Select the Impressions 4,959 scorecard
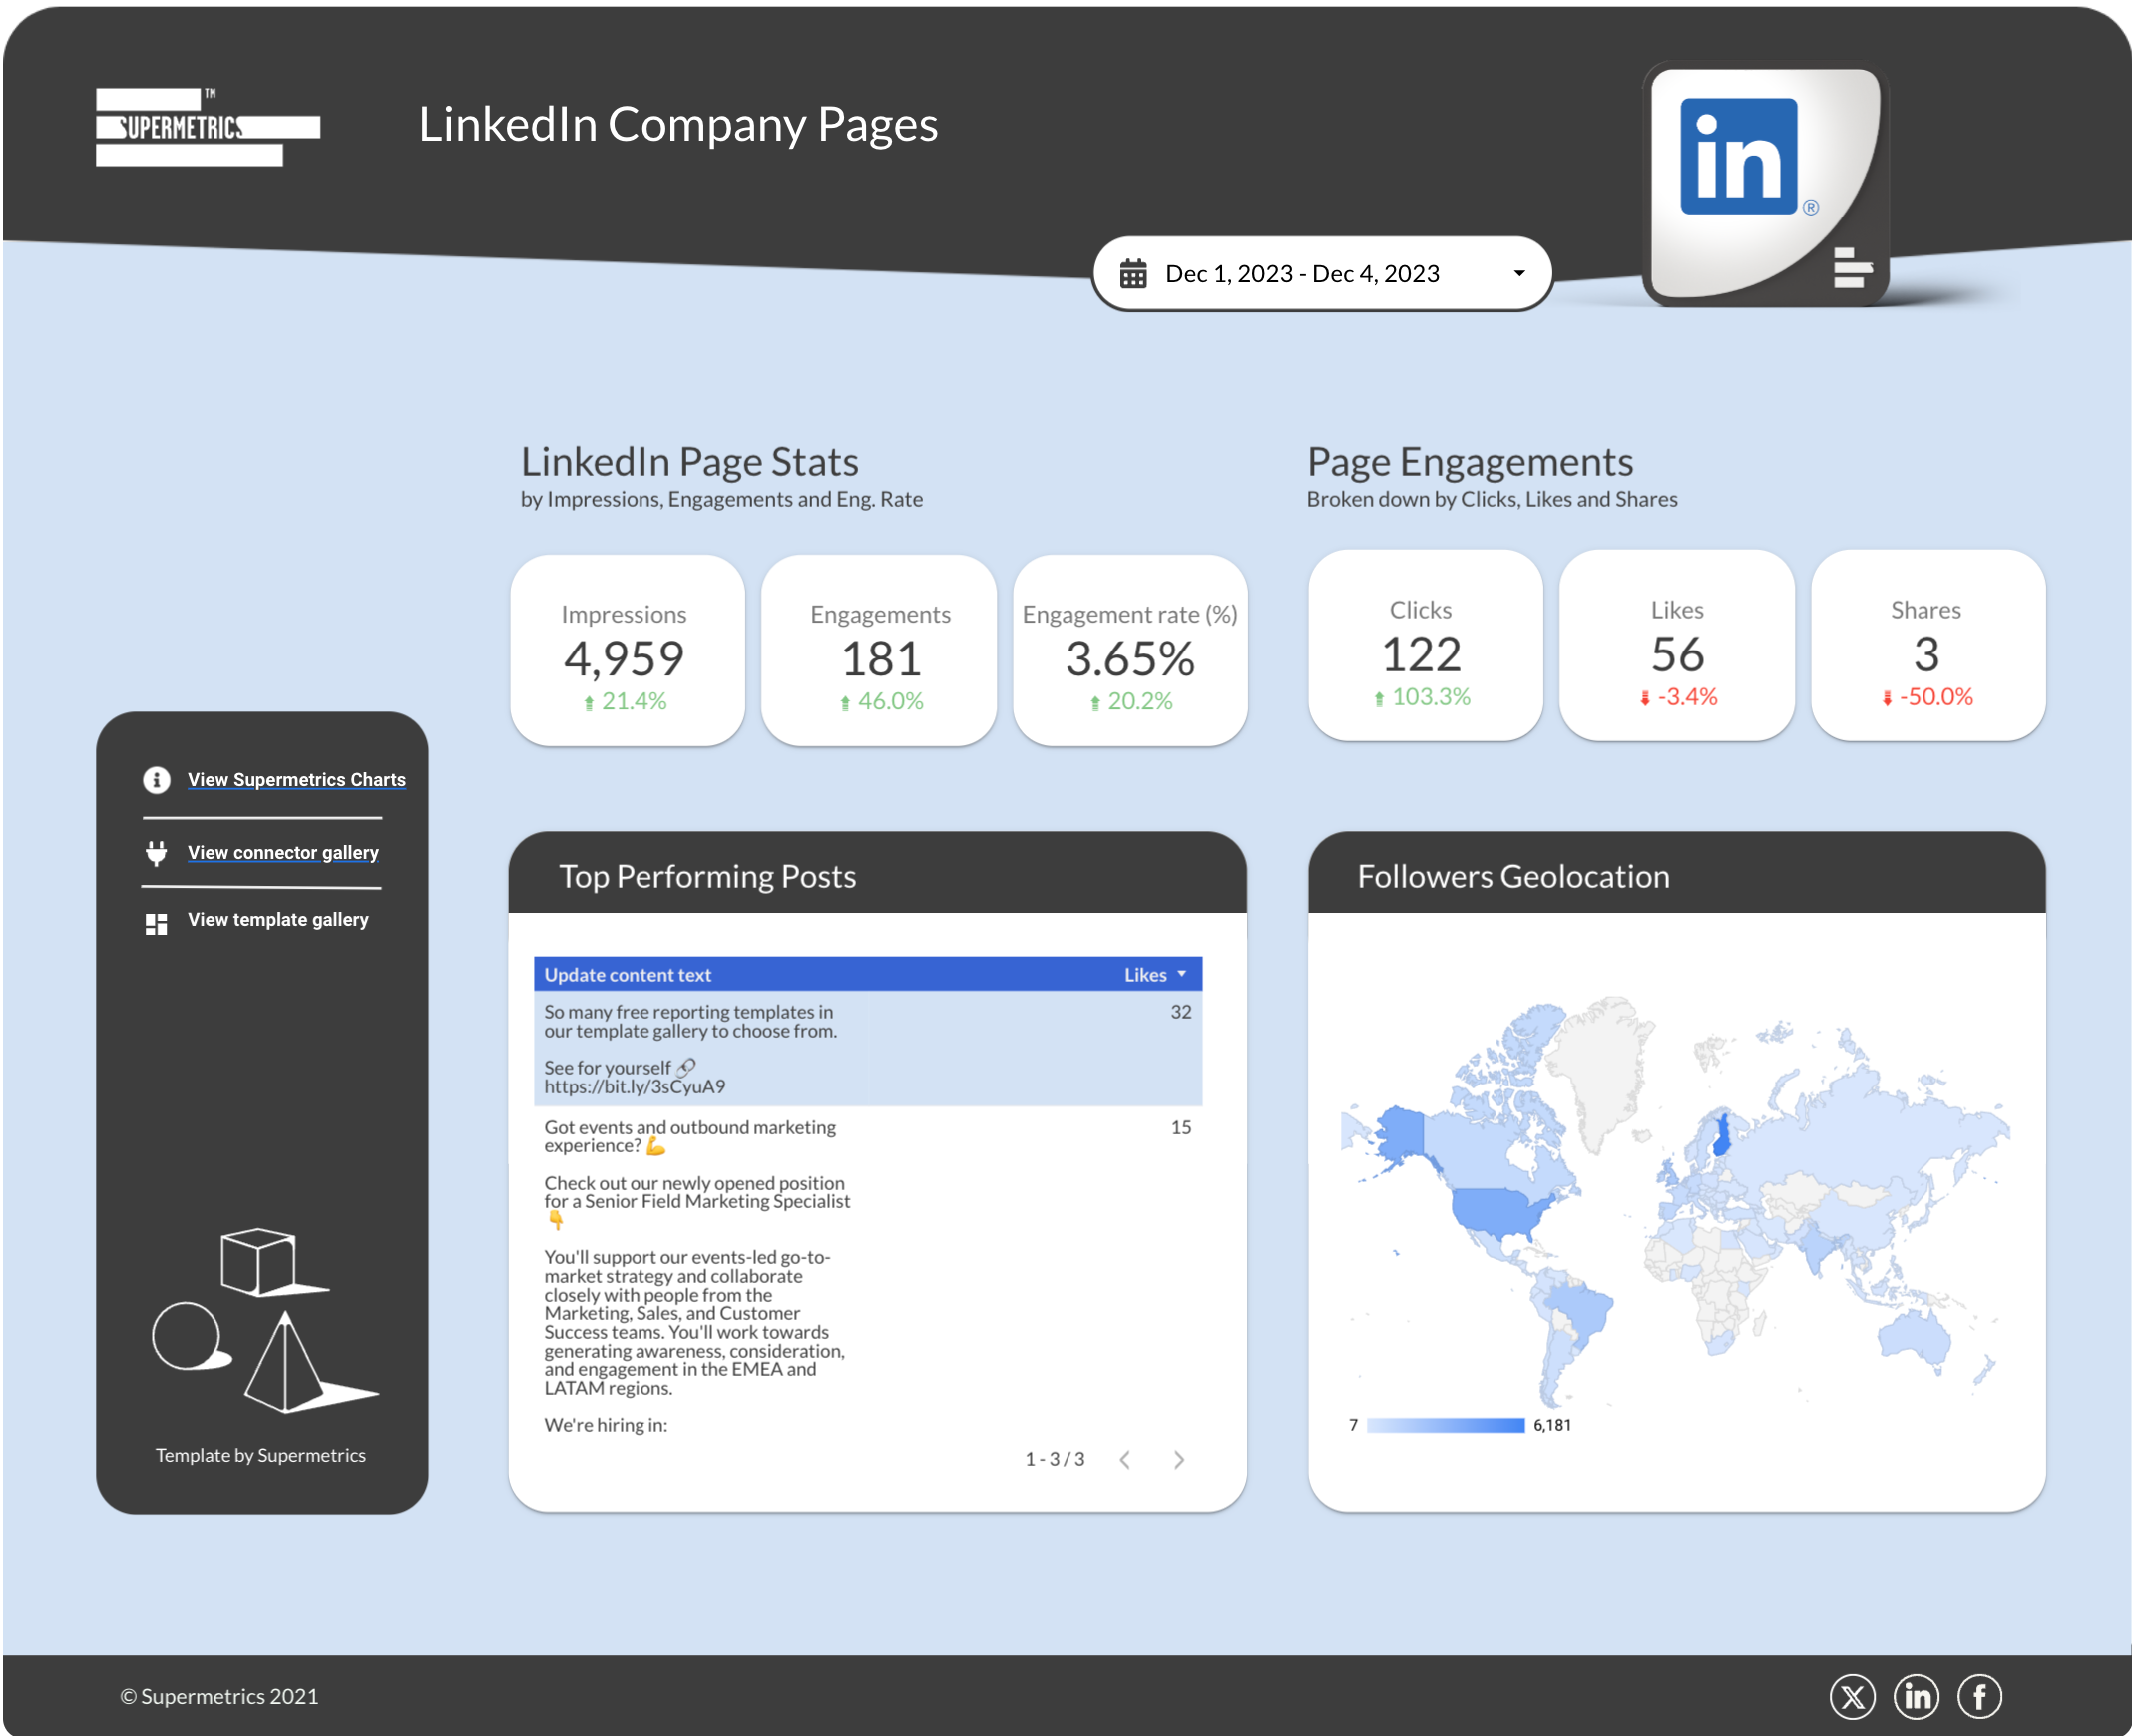 pos(627,651)
